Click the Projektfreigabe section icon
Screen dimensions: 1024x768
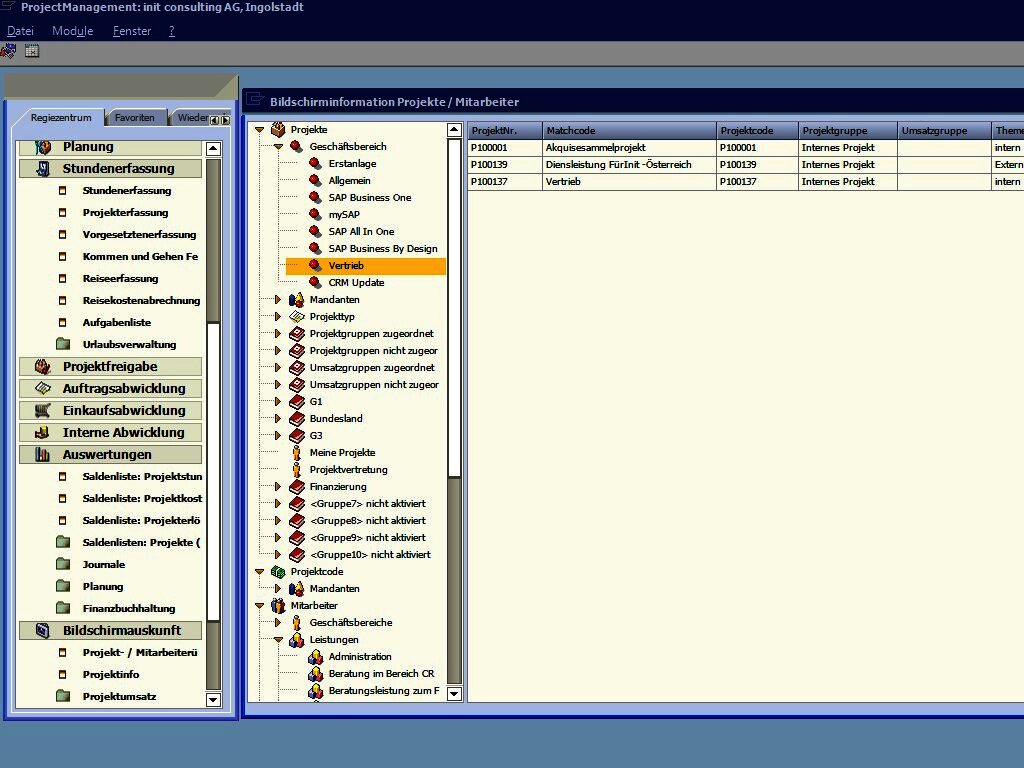pos(43,367)
